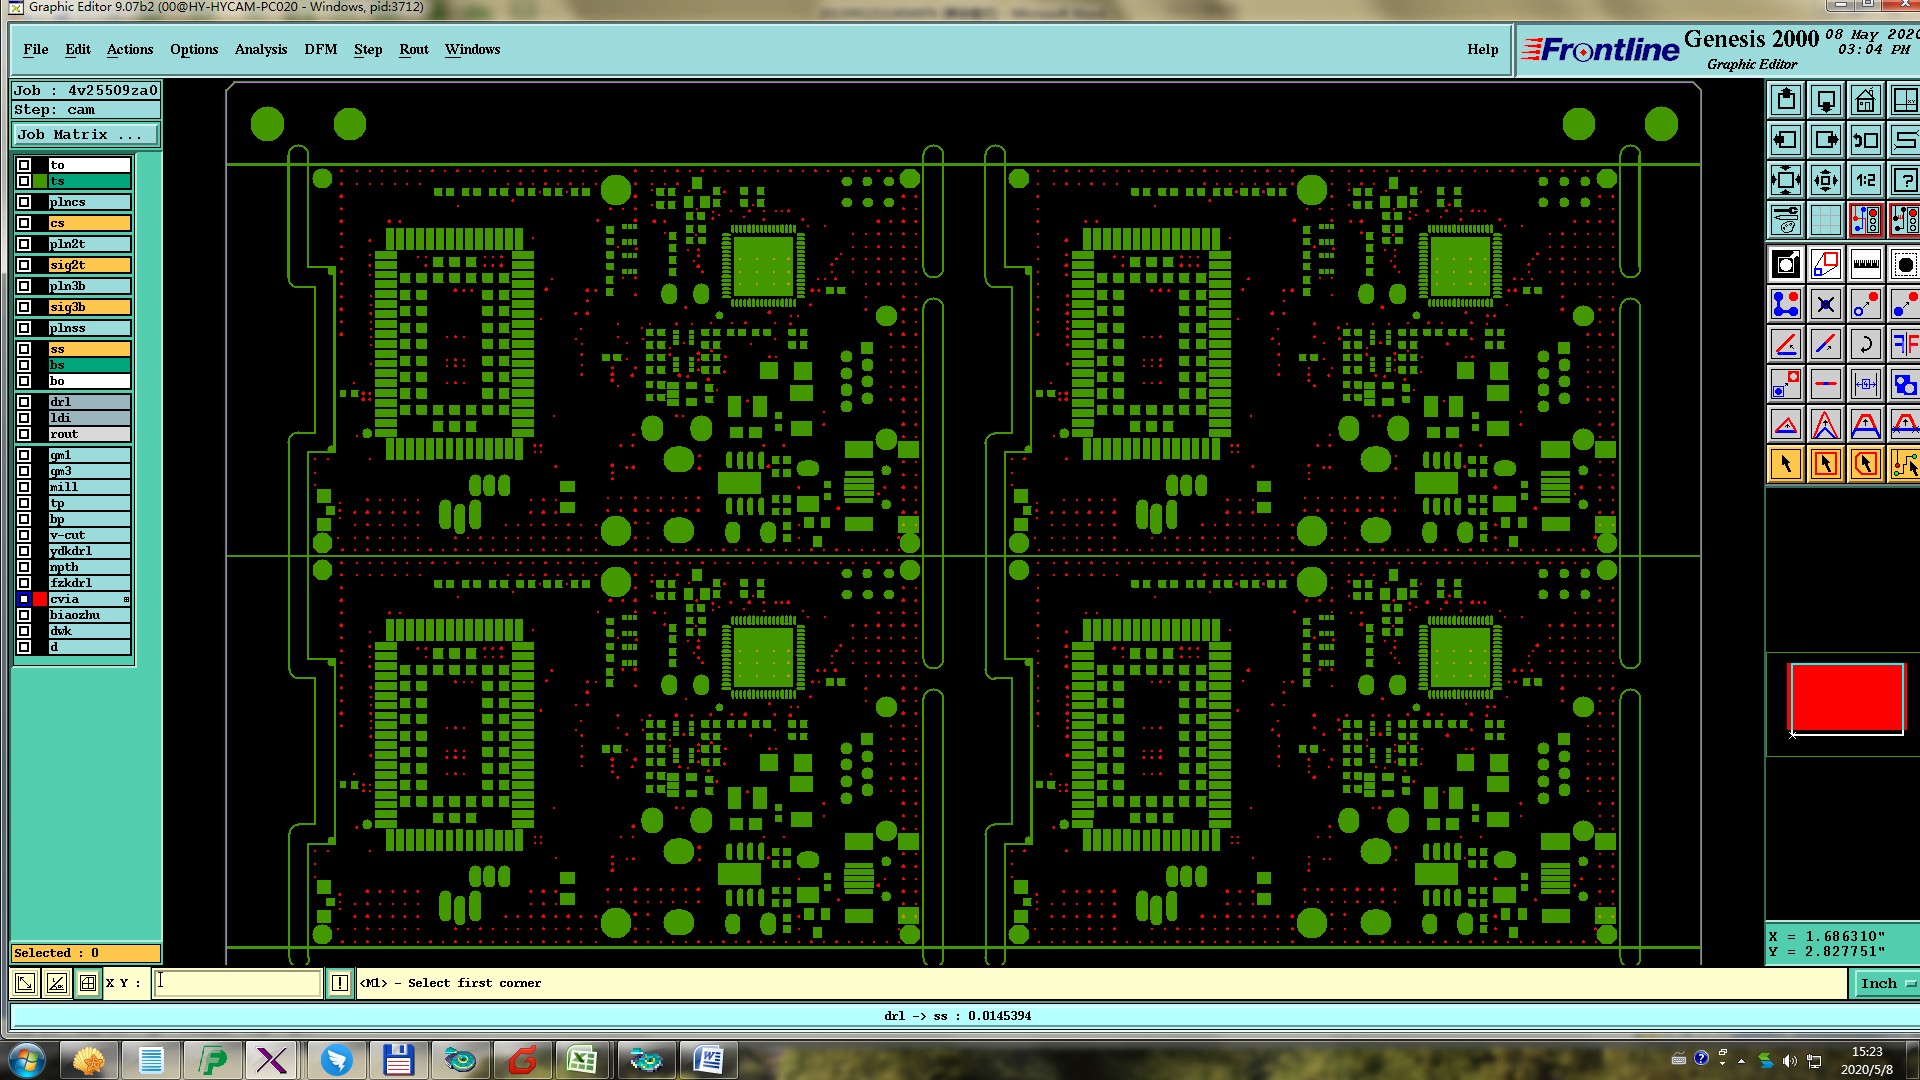Click the red cvia color swatch
Screen dimensions: 1920x1080
[x=40, y=599]
